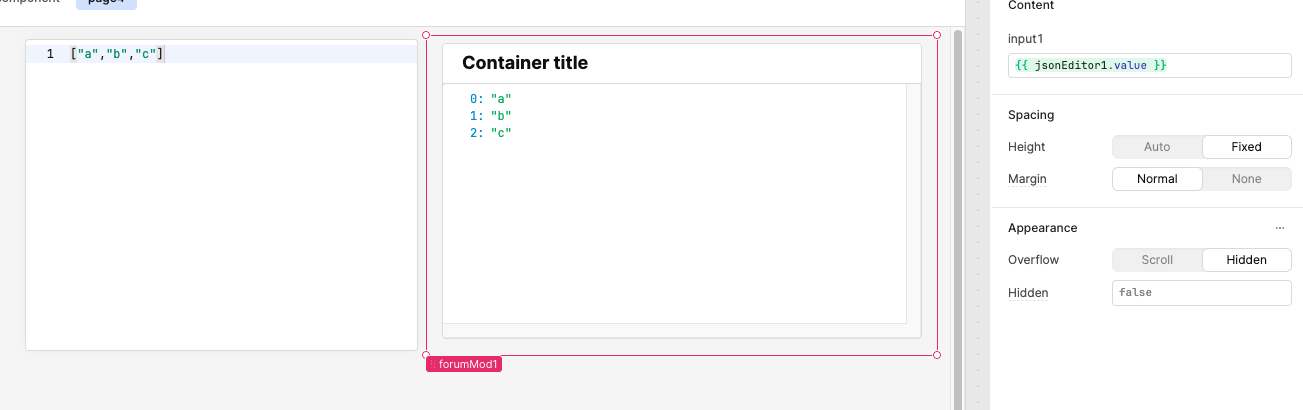Set Height to Auto
The image size is (1303, 410).
(x=1157, y=147)
